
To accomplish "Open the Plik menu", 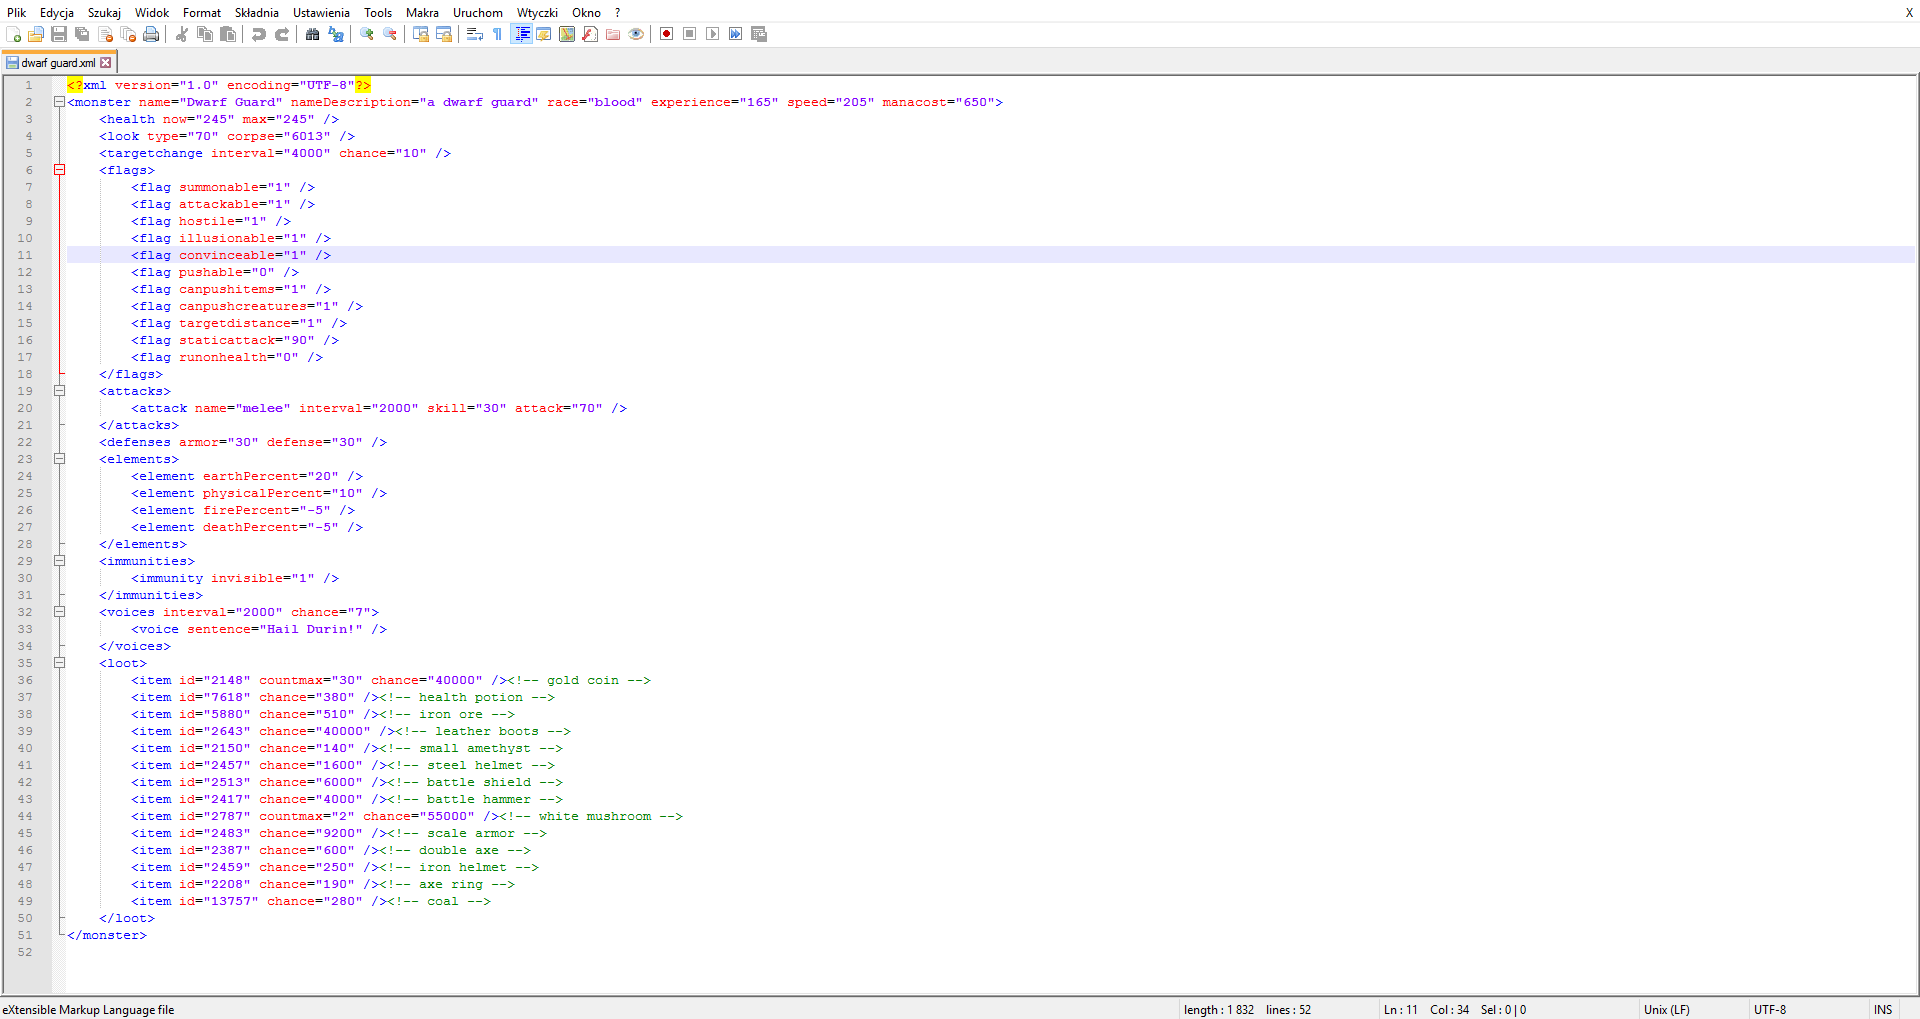I will (17, 12).
